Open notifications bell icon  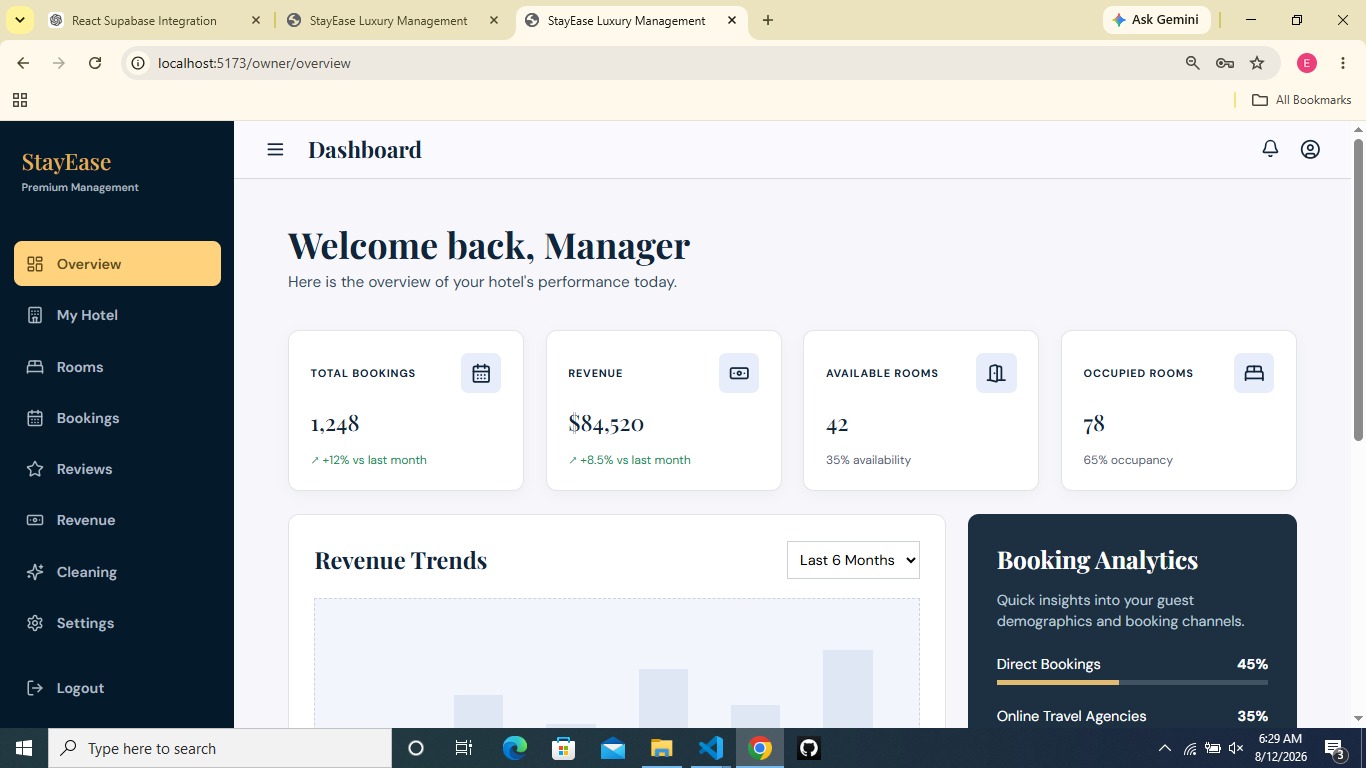click(x=1270, y=149)
